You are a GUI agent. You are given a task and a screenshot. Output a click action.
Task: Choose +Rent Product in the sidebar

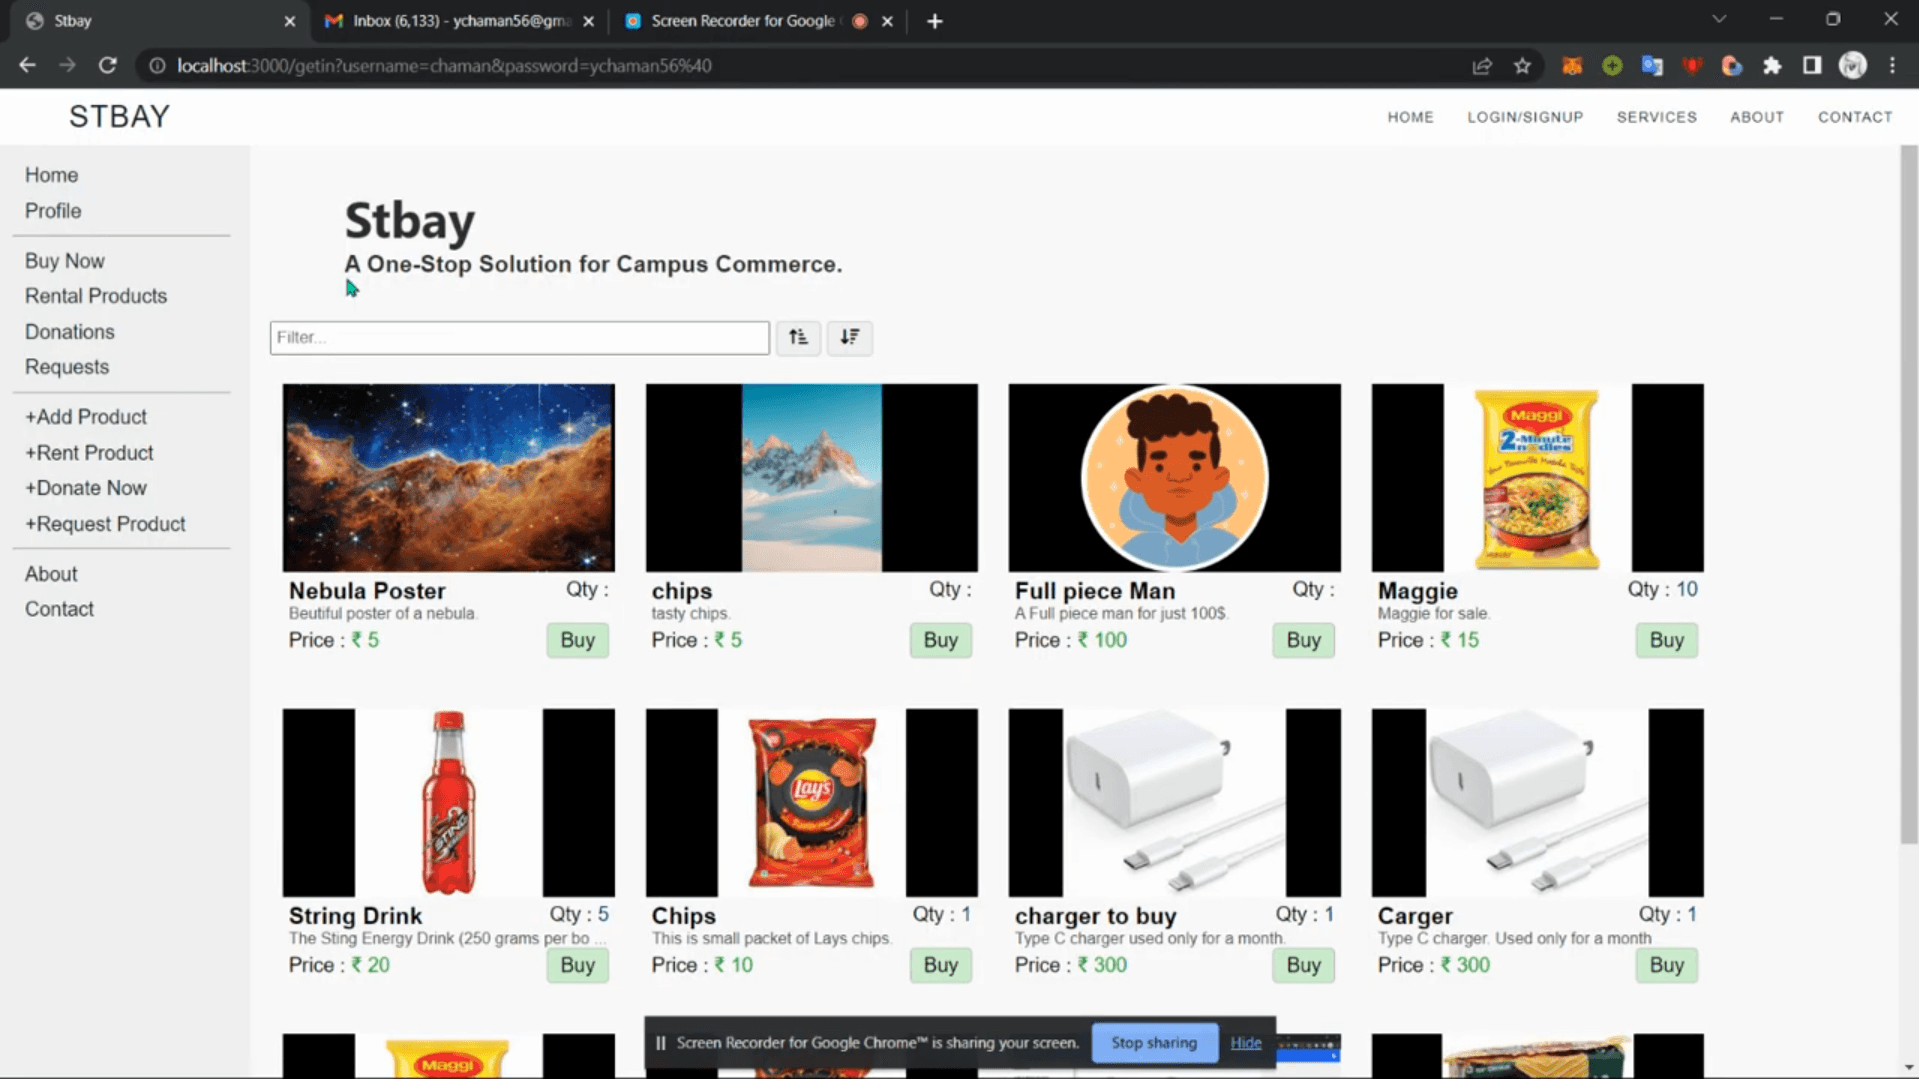[x=89, y=453]
